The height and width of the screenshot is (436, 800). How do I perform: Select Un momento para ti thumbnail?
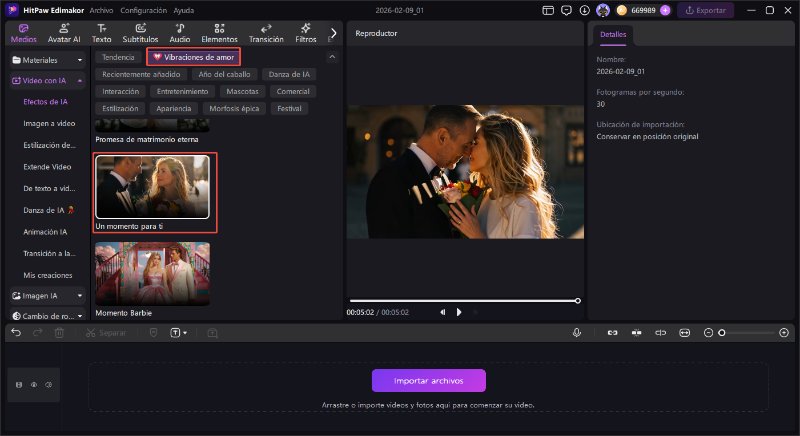click(152, 187)
